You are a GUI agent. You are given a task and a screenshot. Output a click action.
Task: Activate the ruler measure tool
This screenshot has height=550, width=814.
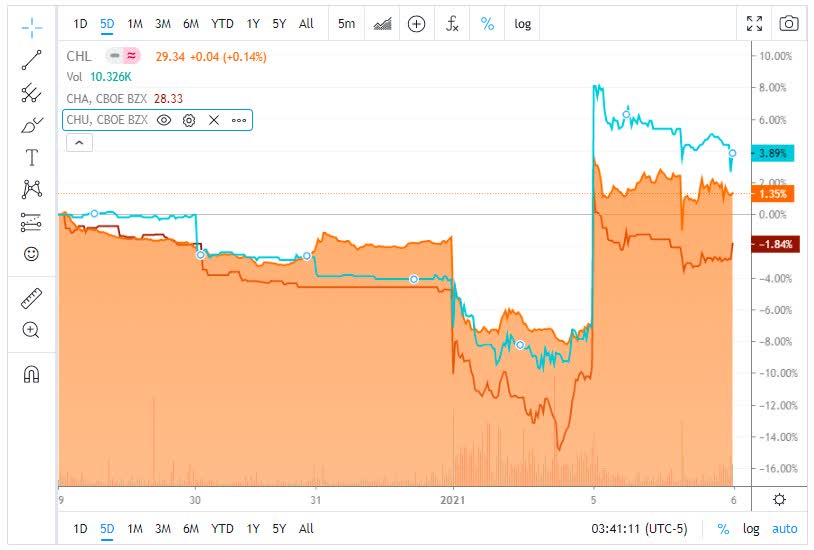pyautogui.click(x=31, y=297)
